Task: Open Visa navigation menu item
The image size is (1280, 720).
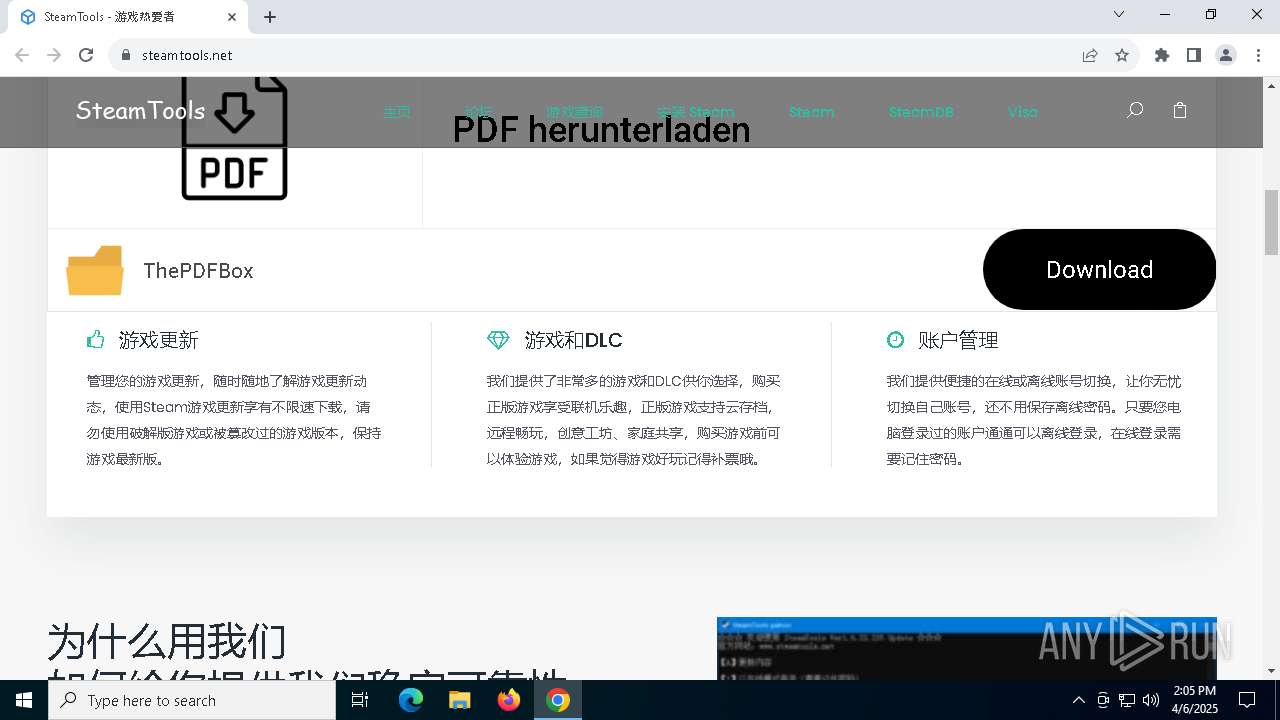Action: (x=1022, y=112)
